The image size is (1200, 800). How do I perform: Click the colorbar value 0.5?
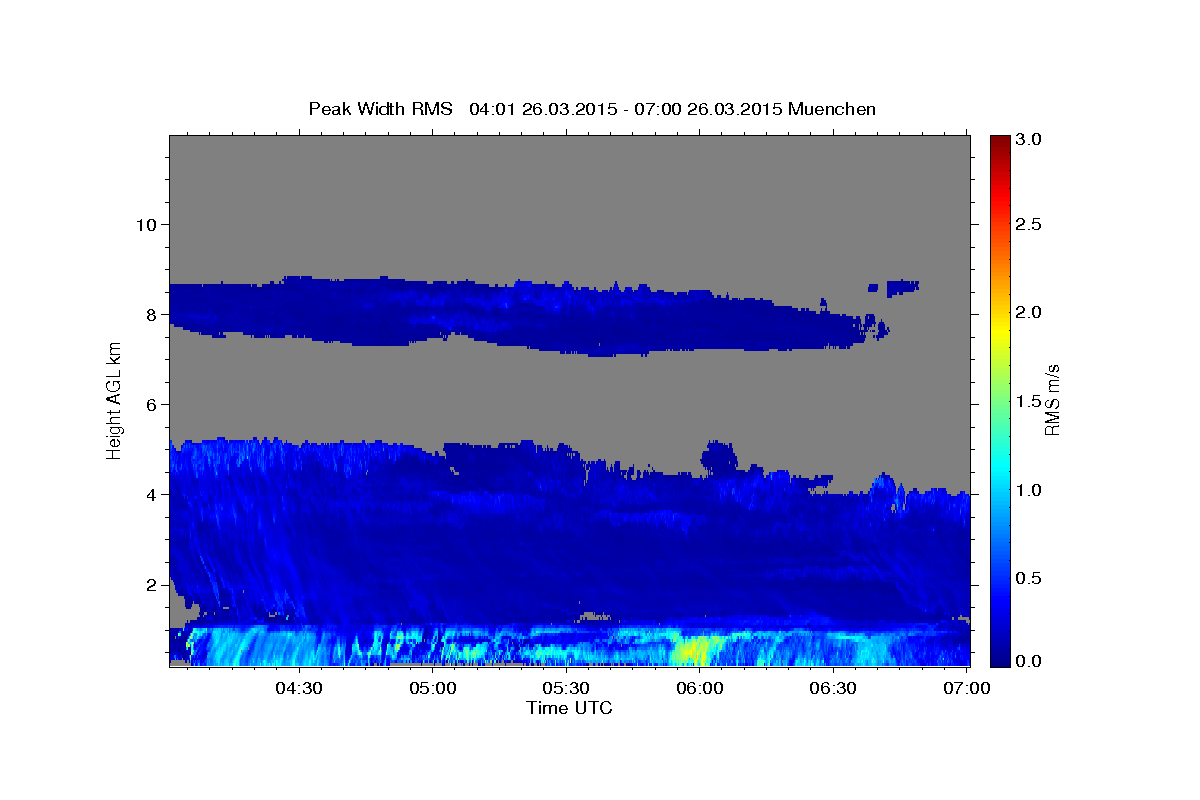coord(1030,578)
